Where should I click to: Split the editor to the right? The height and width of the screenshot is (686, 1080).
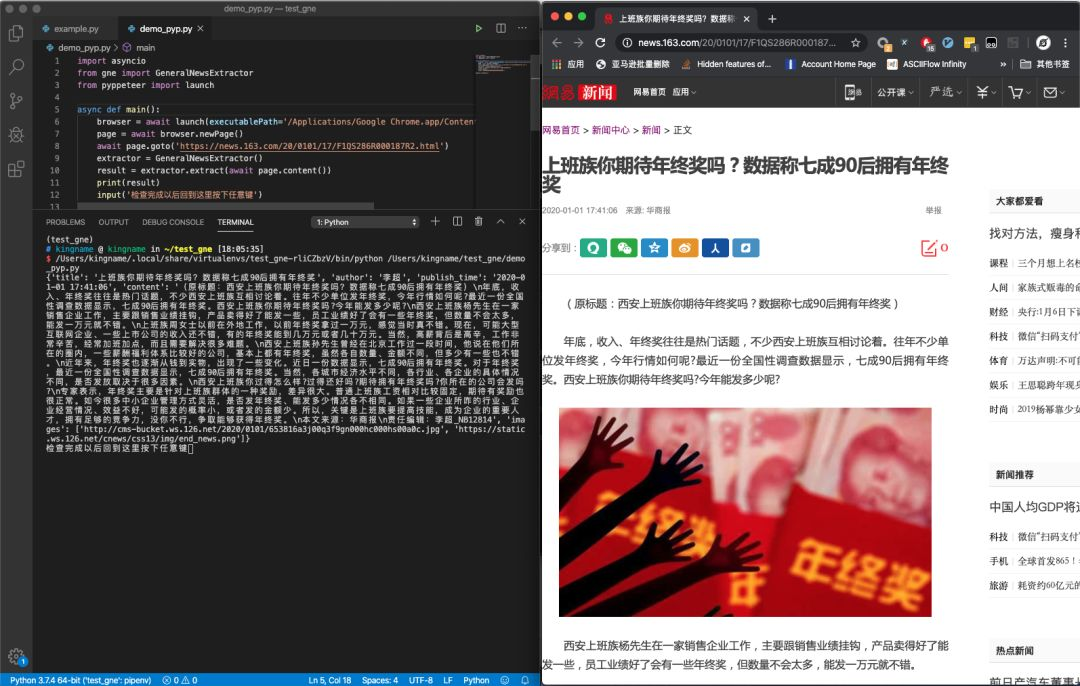click(x=503, y=29)
